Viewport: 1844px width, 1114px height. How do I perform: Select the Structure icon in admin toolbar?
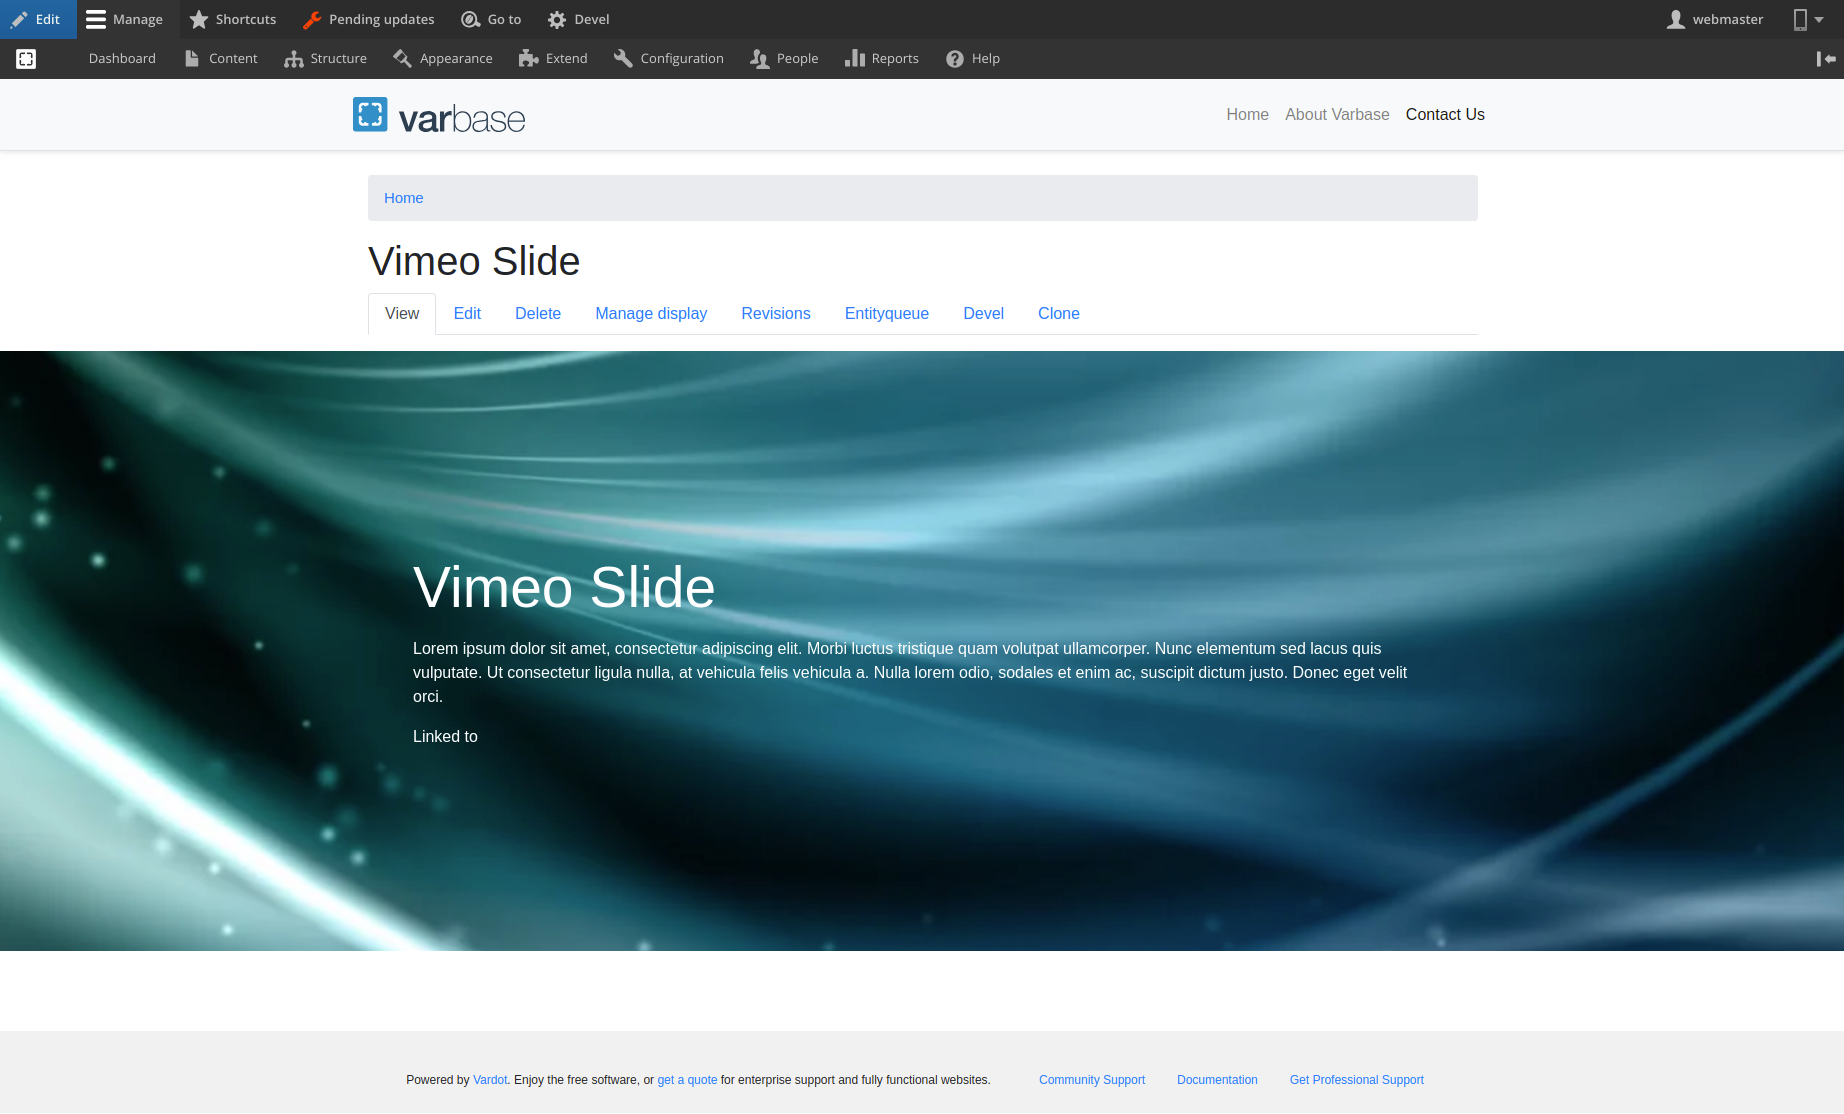coord(294,59)
